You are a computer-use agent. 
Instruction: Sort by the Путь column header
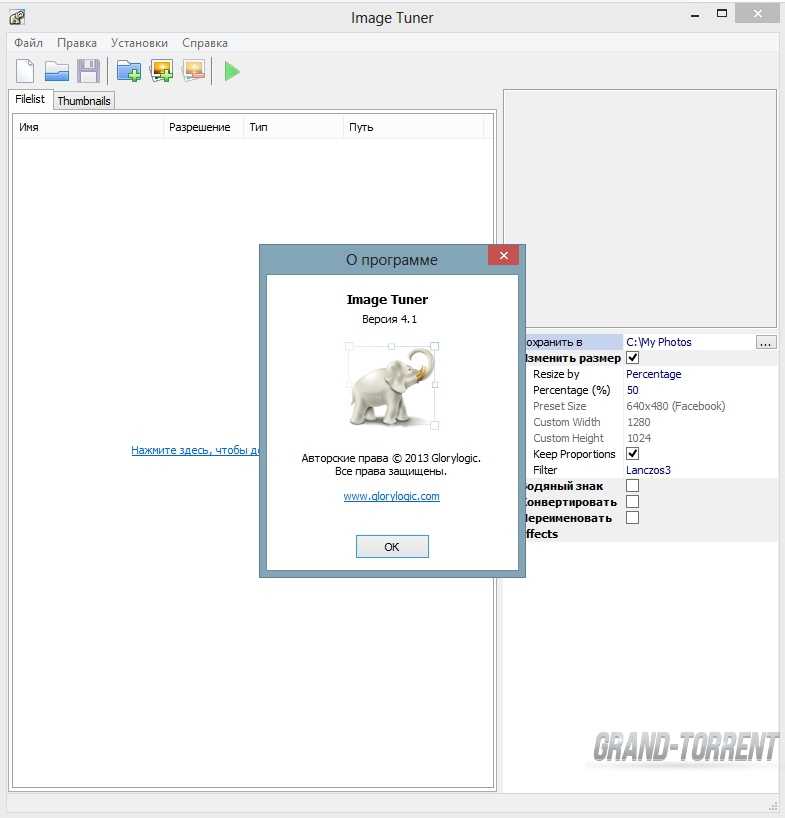(414, 127)
